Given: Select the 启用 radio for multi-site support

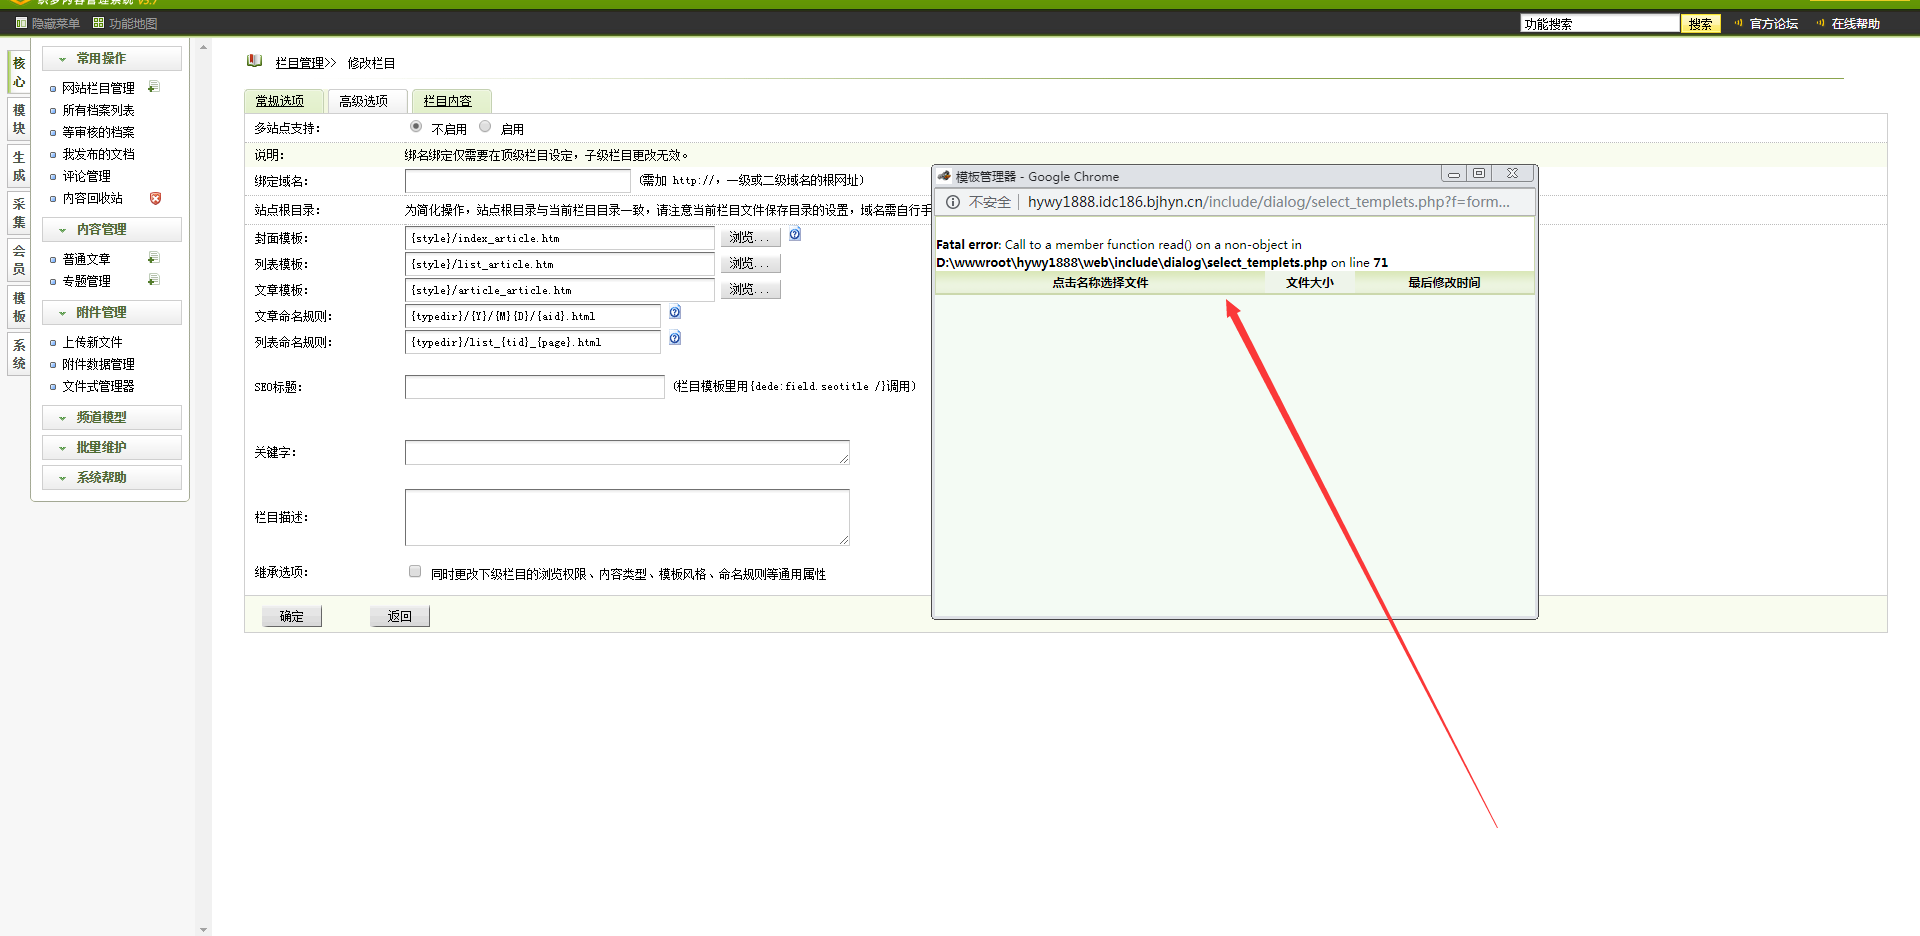Looking at the screenshot, I should tap(485, 127).
